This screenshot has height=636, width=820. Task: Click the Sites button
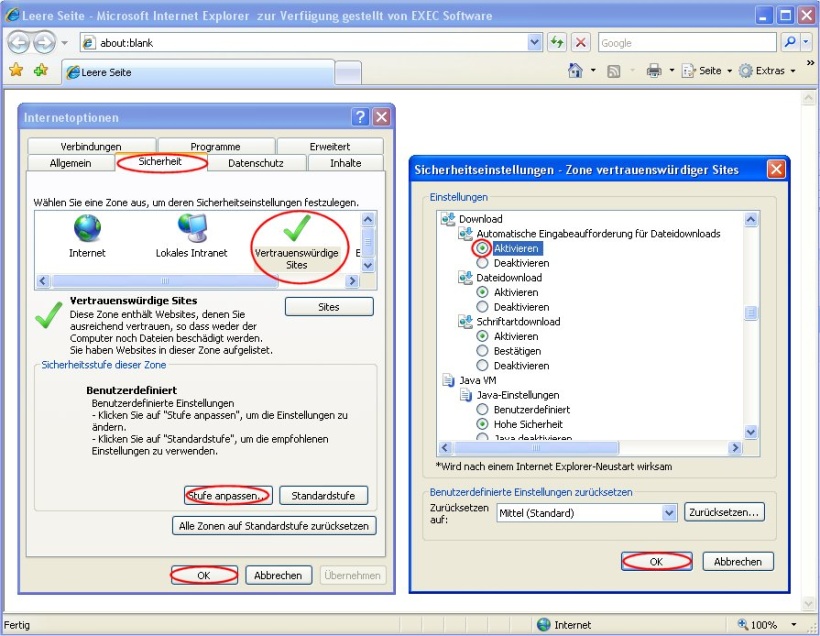[329, 307]
